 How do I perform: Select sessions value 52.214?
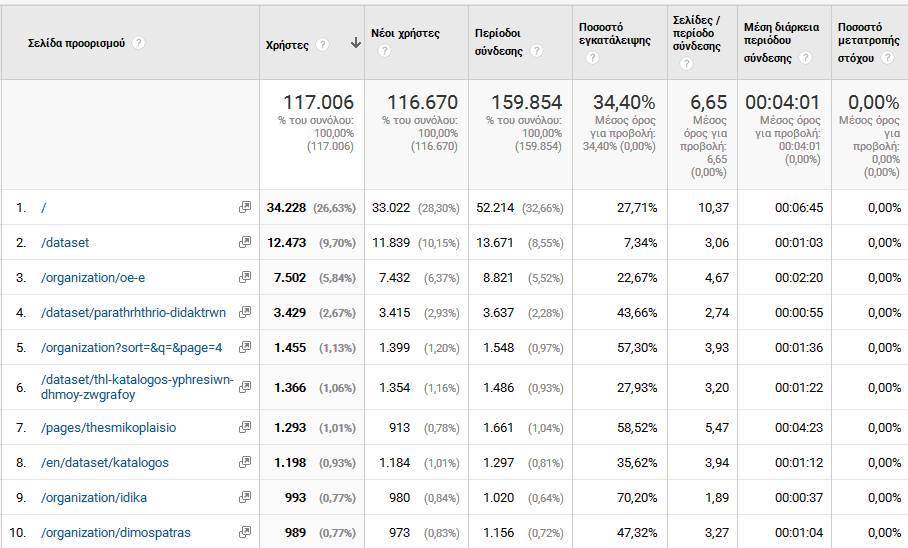495,207
